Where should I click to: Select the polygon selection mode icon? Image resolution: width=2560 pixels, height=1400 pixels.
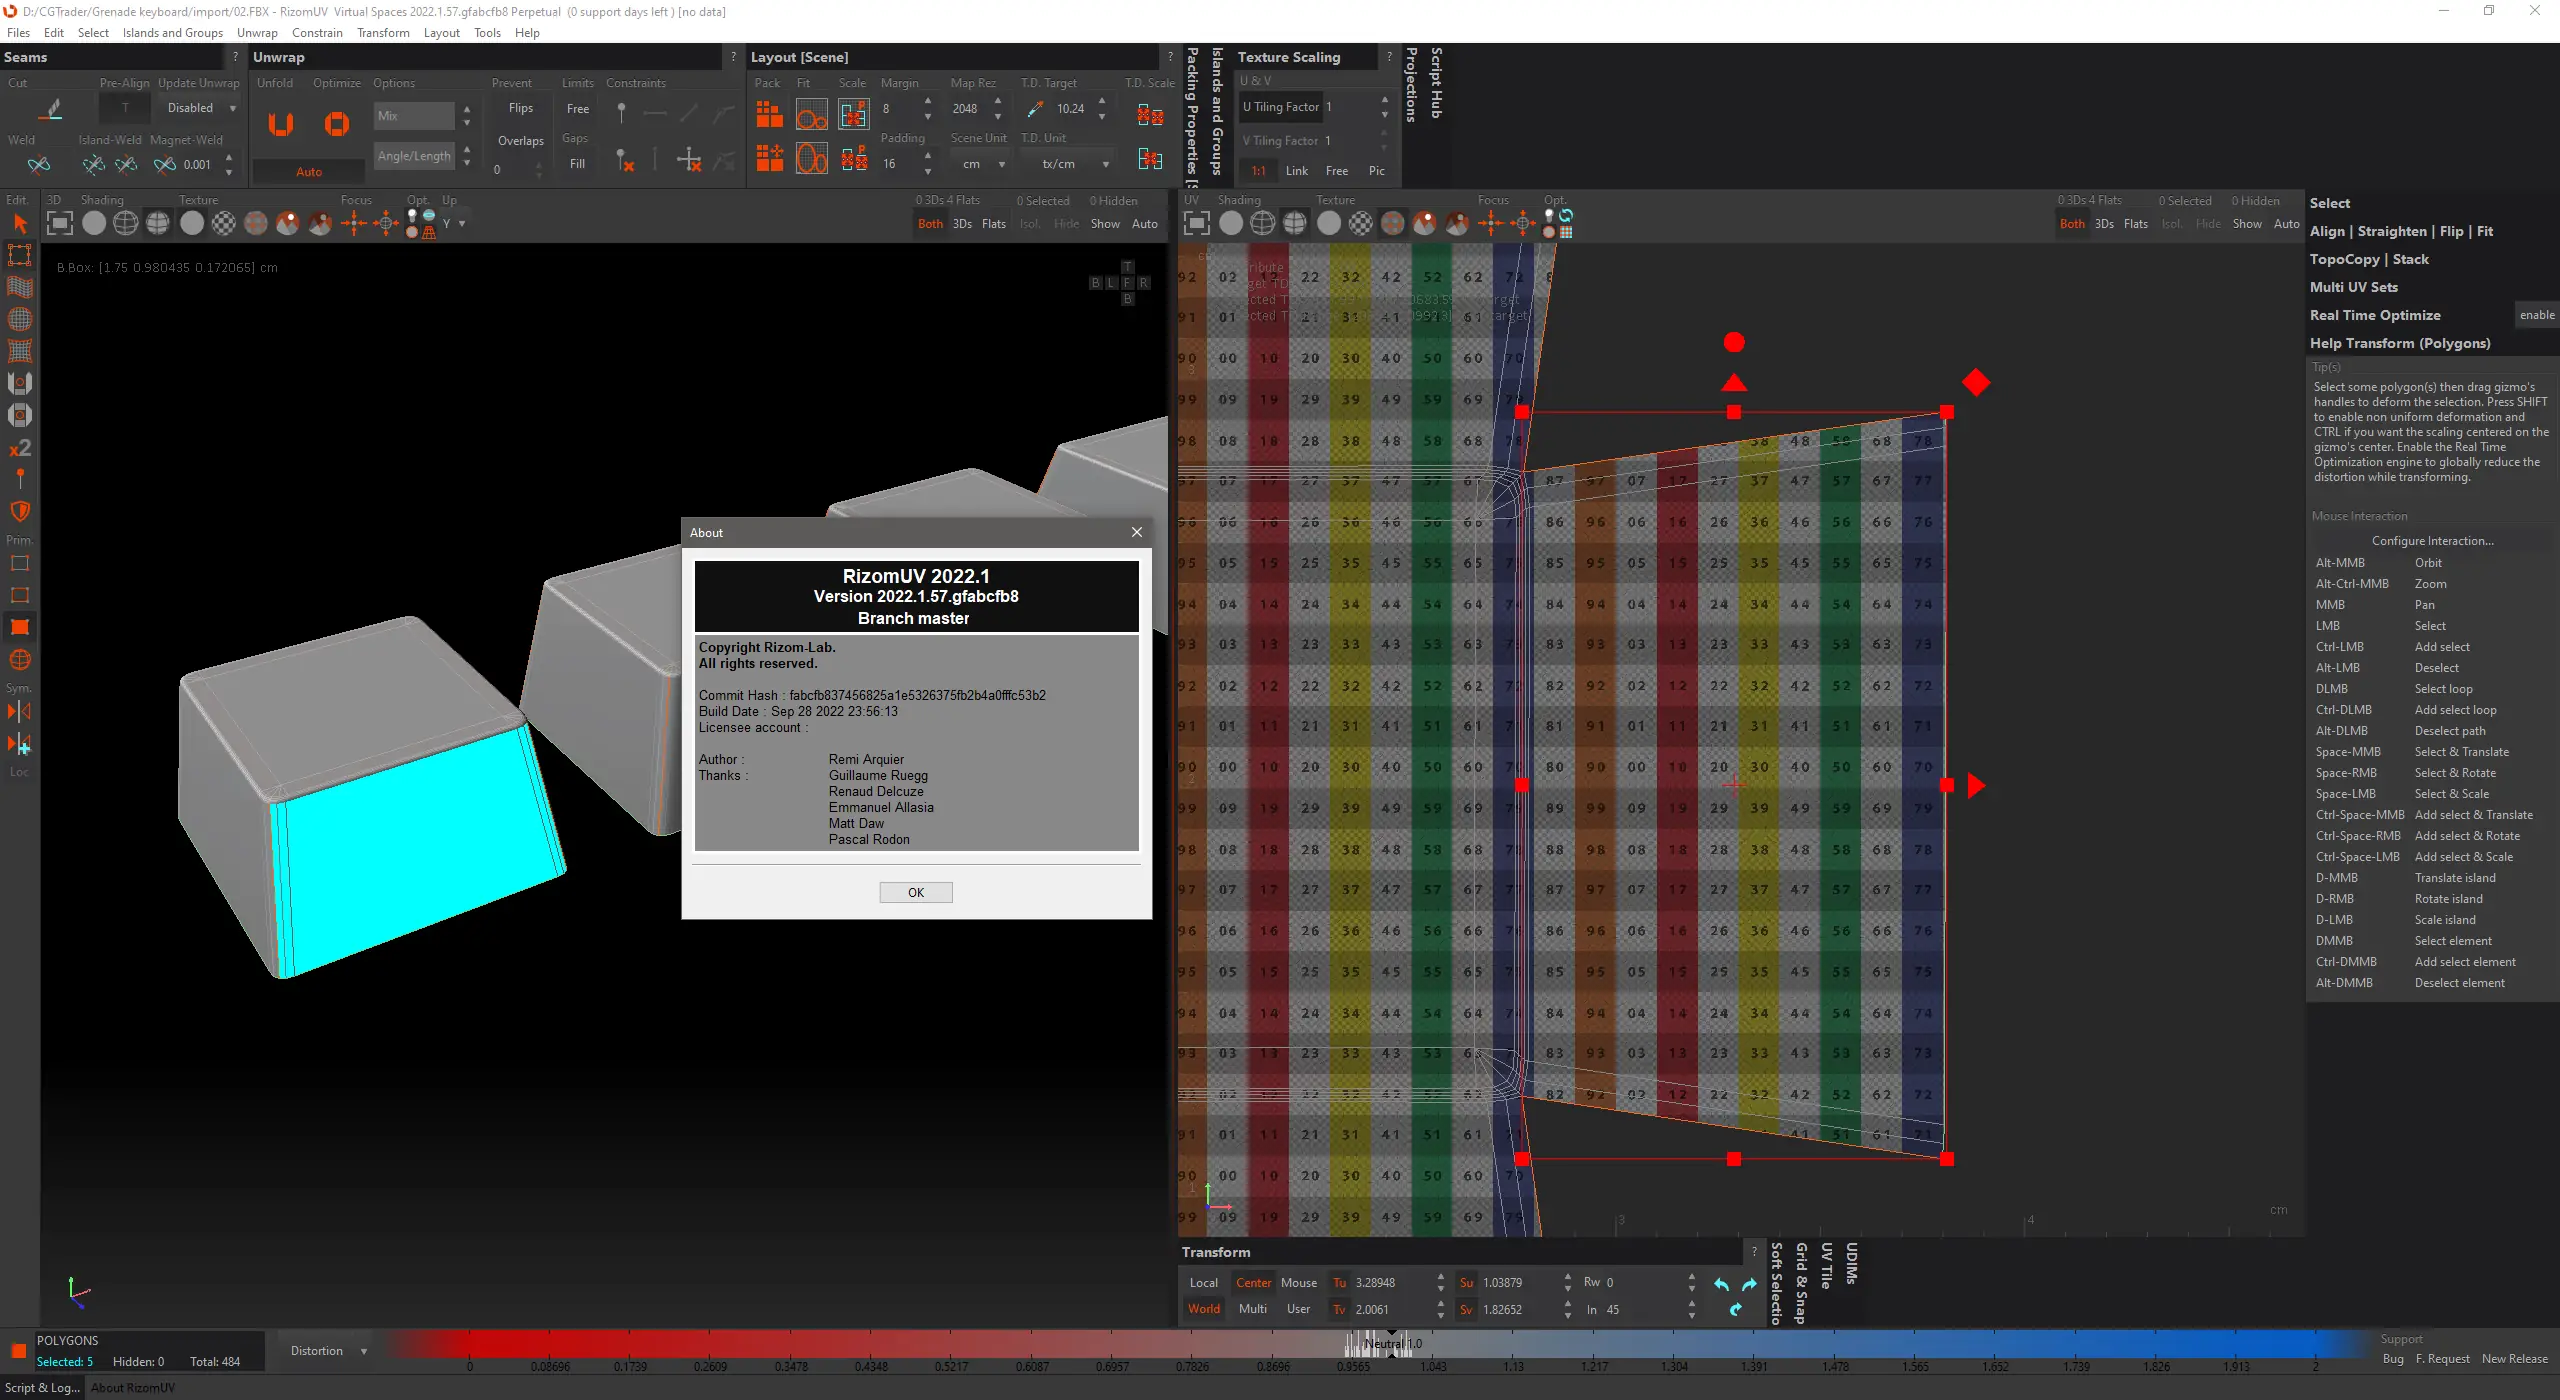pyautogui.click(x=19, y=627)
